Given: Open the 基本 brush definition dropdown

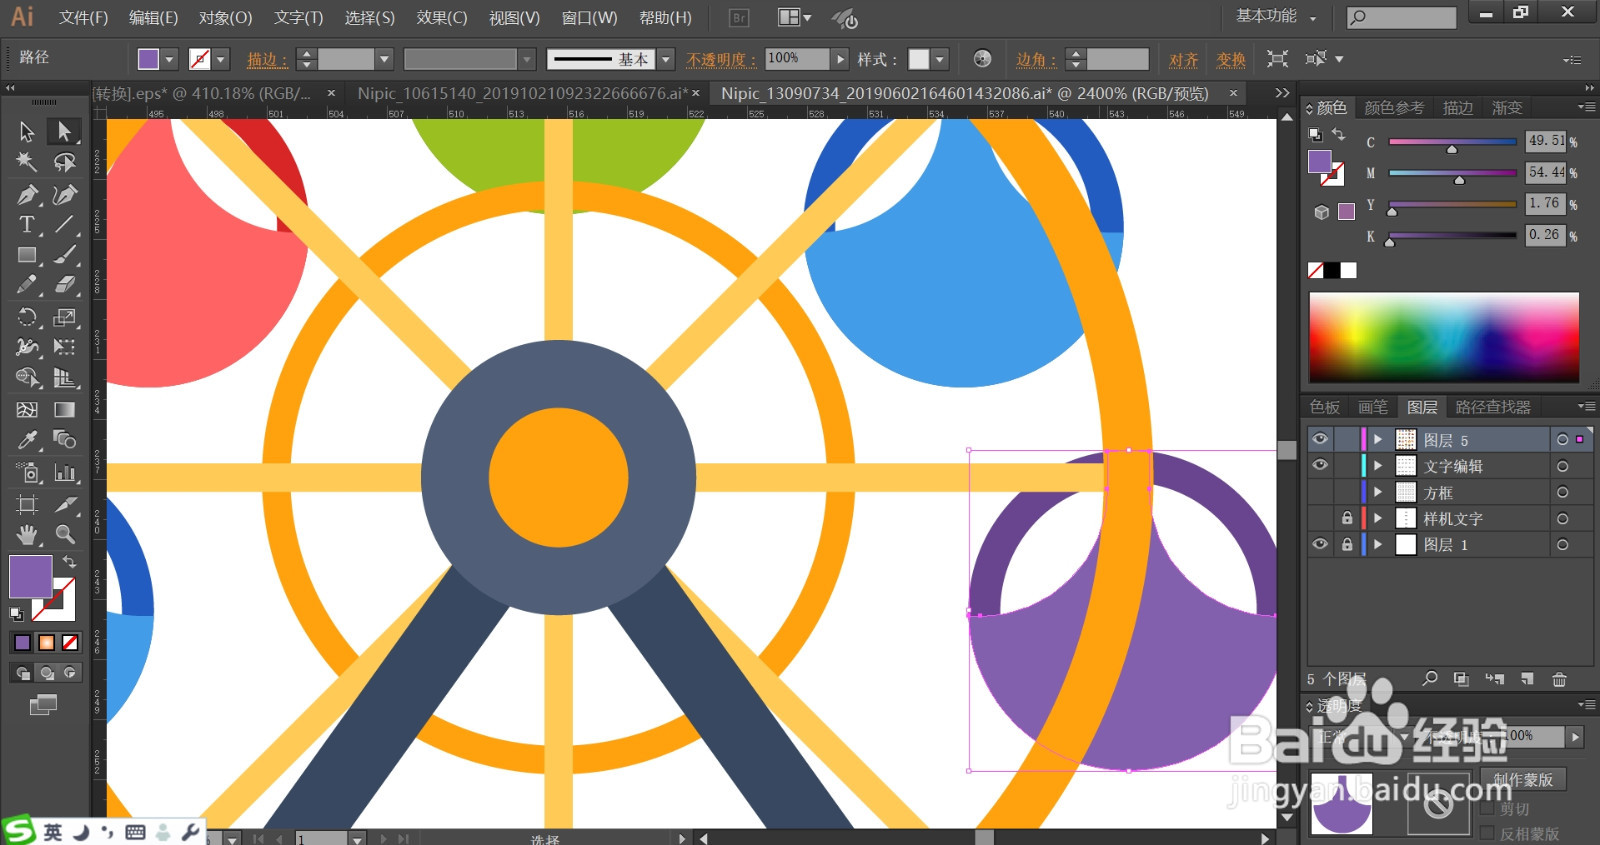Looking at the screenshot, I should (x=667, y=59).
